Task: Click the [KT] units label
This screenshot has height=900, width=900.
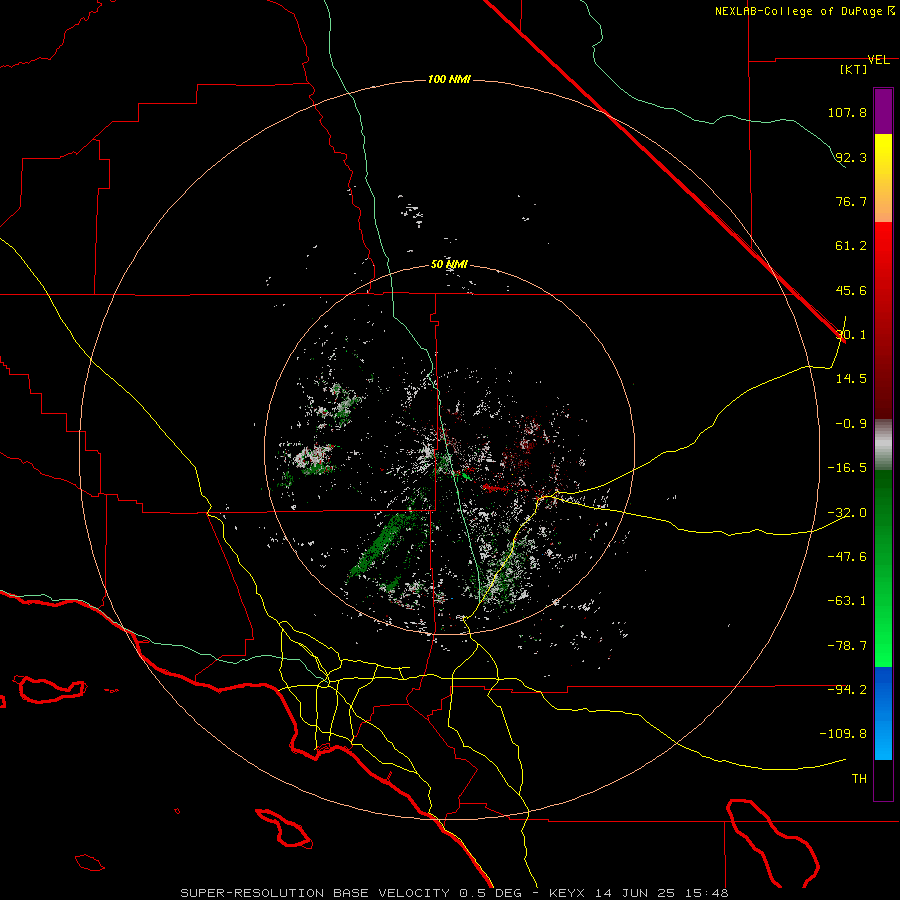Action: 854,69
